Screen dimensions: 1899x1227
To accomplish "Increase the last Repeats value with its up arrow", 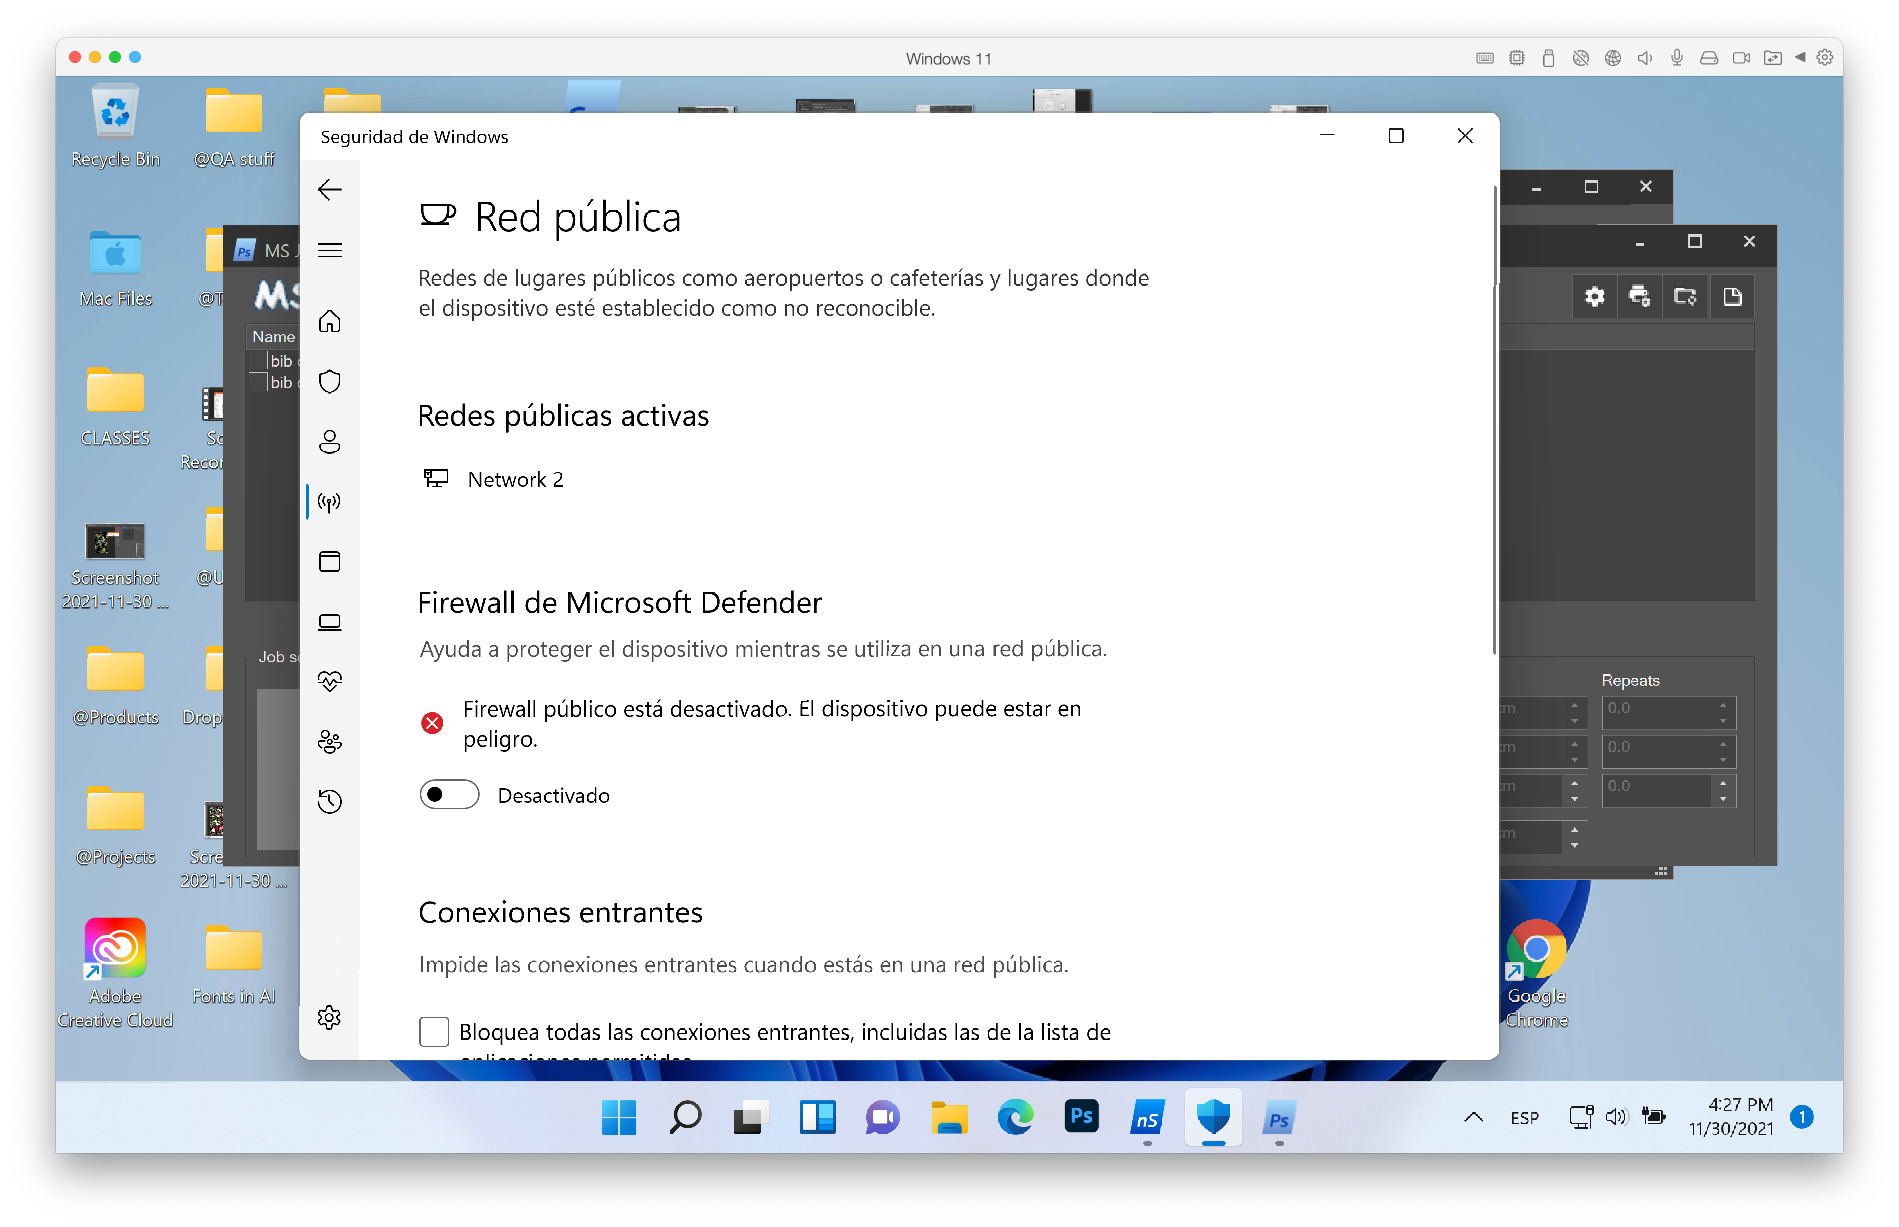I will [1723, 782].
